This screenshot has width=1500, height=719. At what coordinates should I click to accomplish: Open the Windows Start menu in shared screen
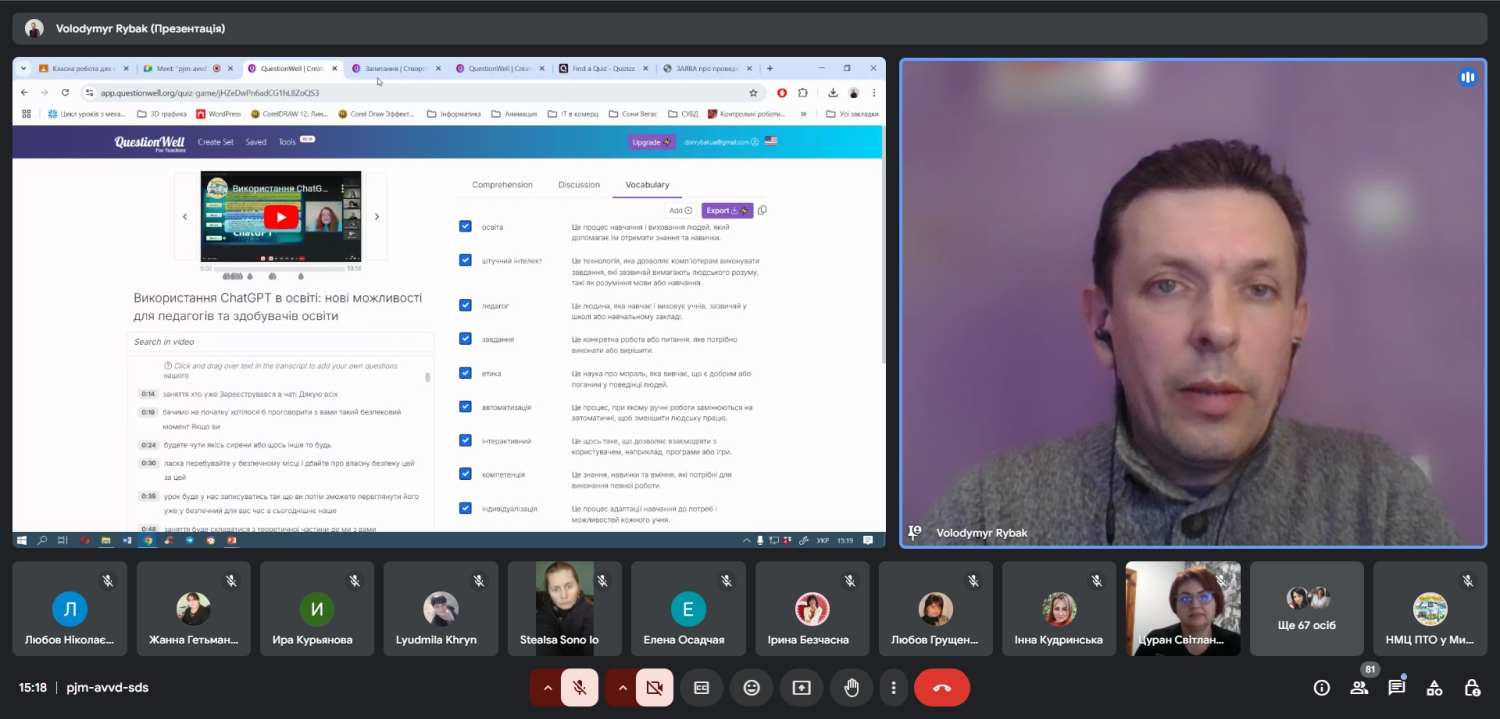[x=21, y=540]
